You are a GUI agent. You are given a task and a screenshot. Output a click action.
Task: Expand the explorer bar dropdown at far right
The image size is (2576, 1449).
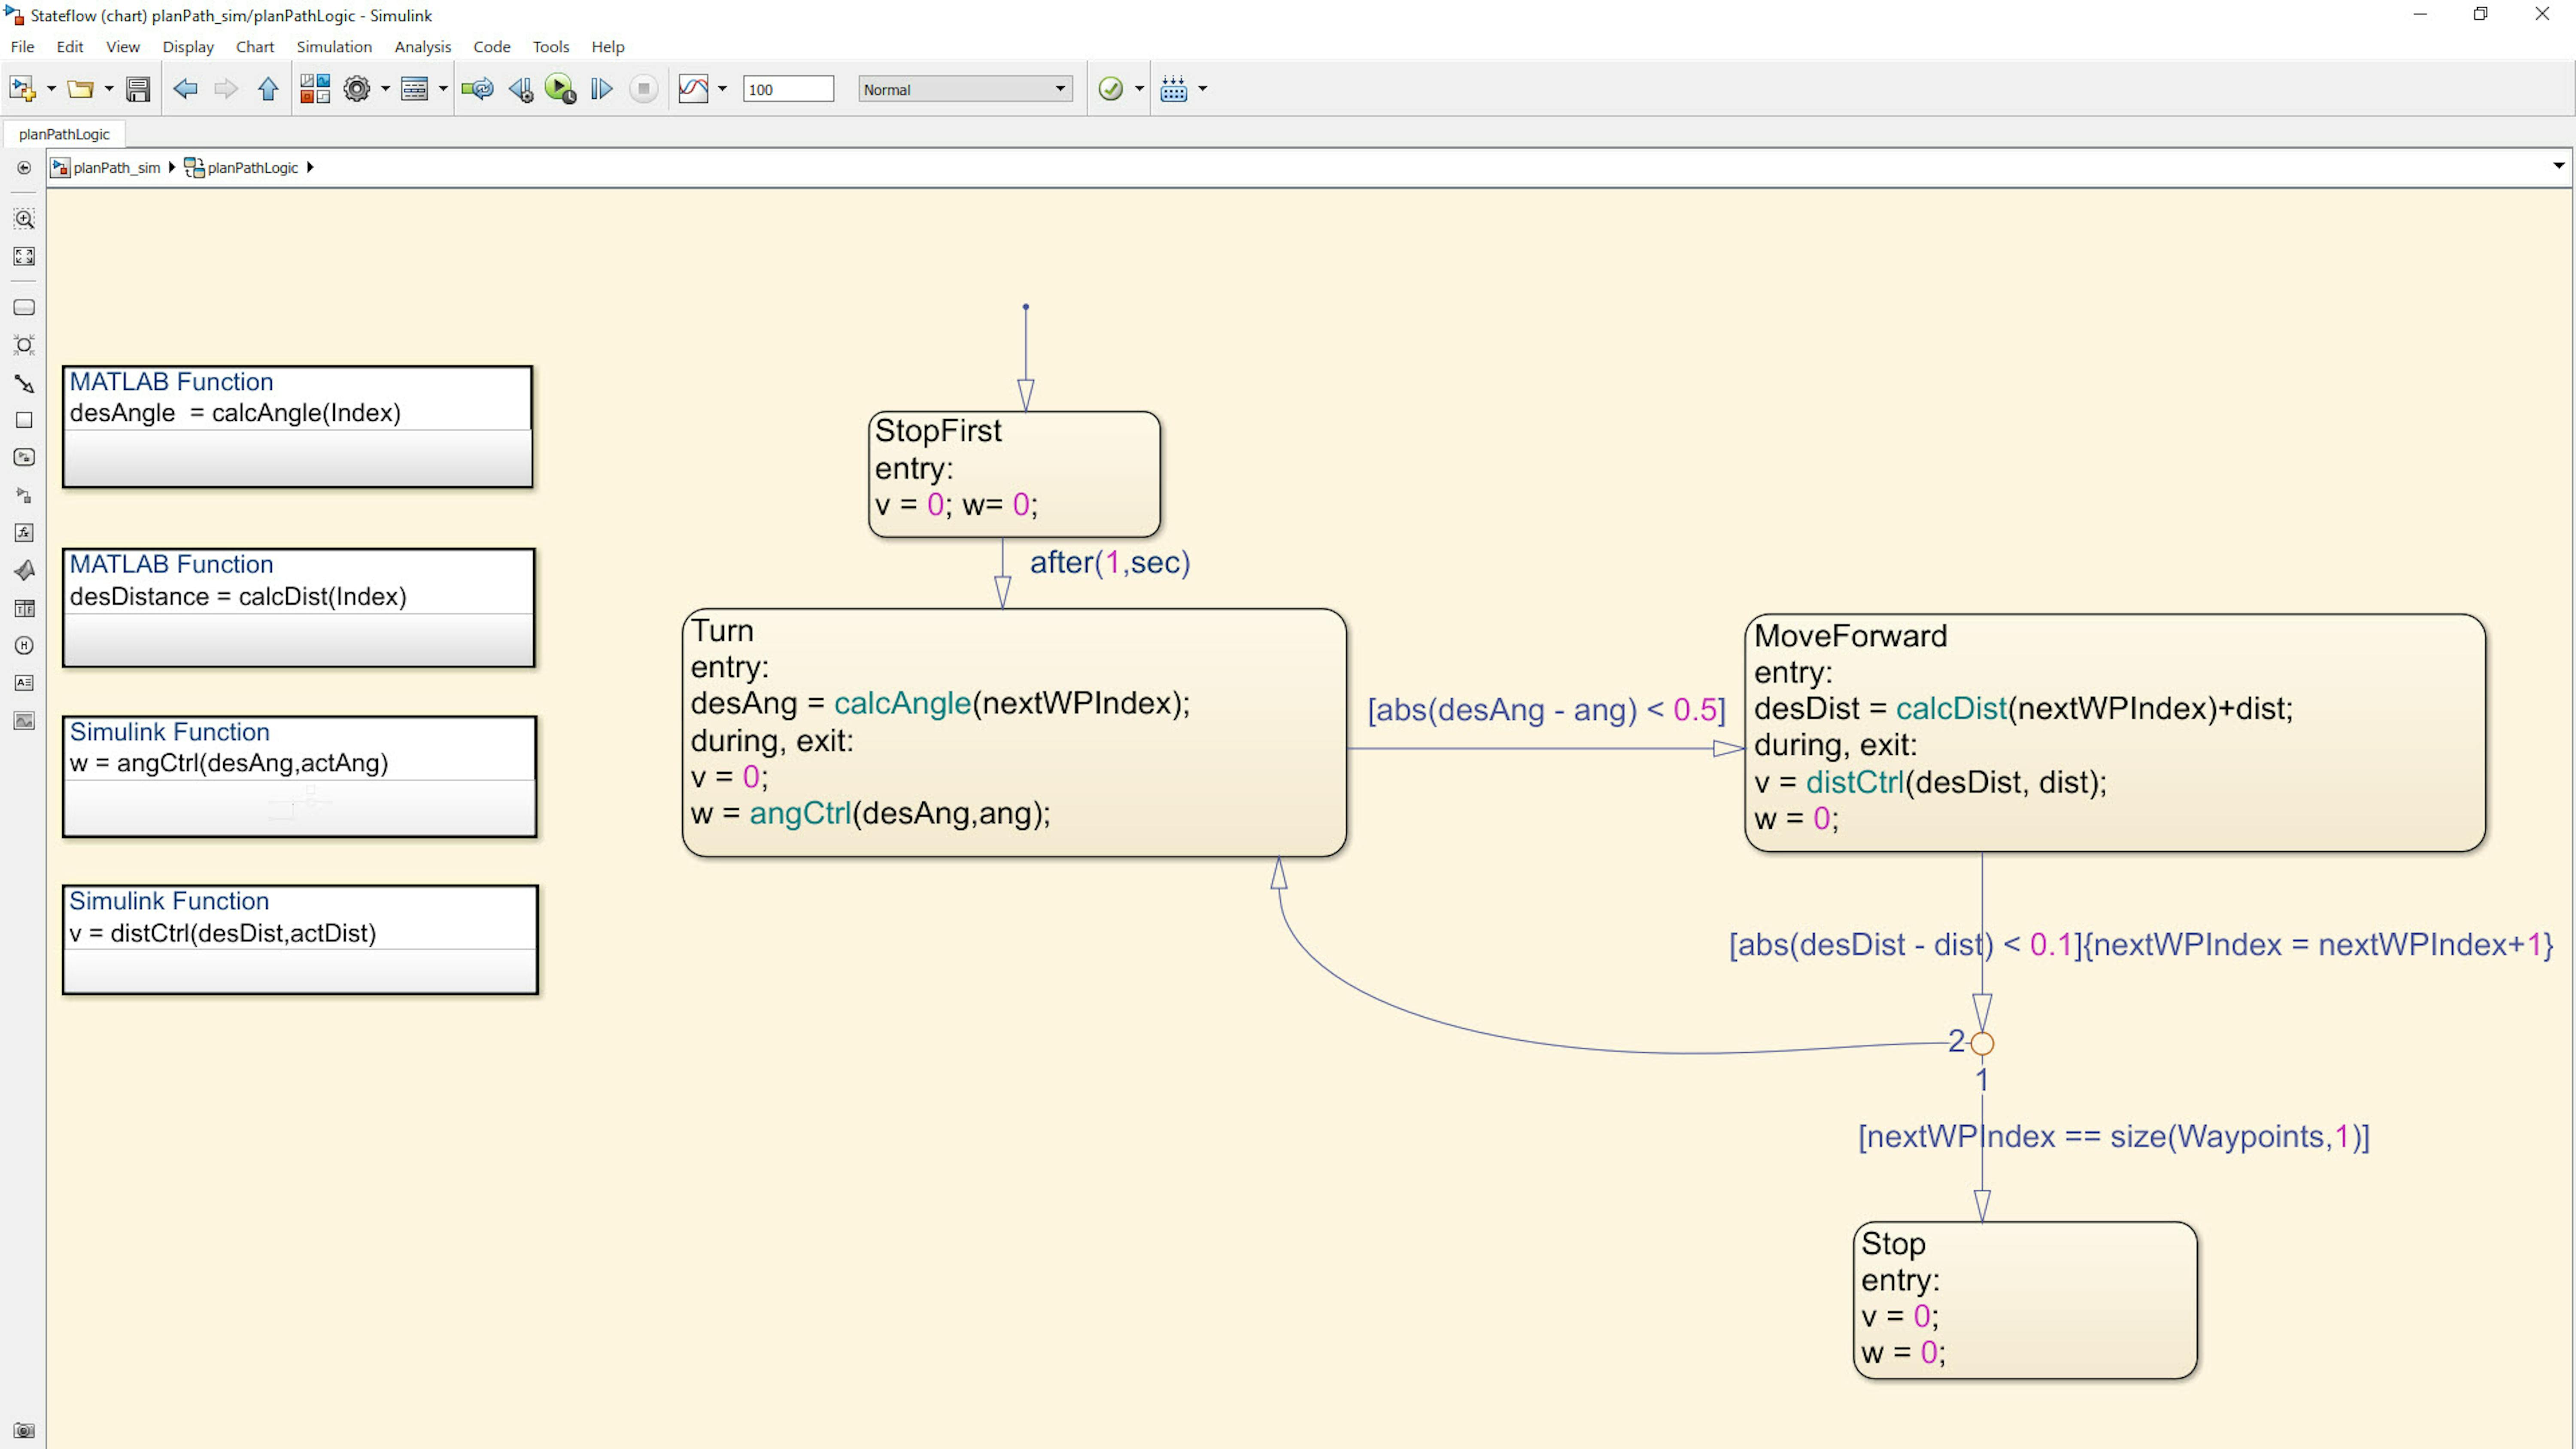point(2558,166)
